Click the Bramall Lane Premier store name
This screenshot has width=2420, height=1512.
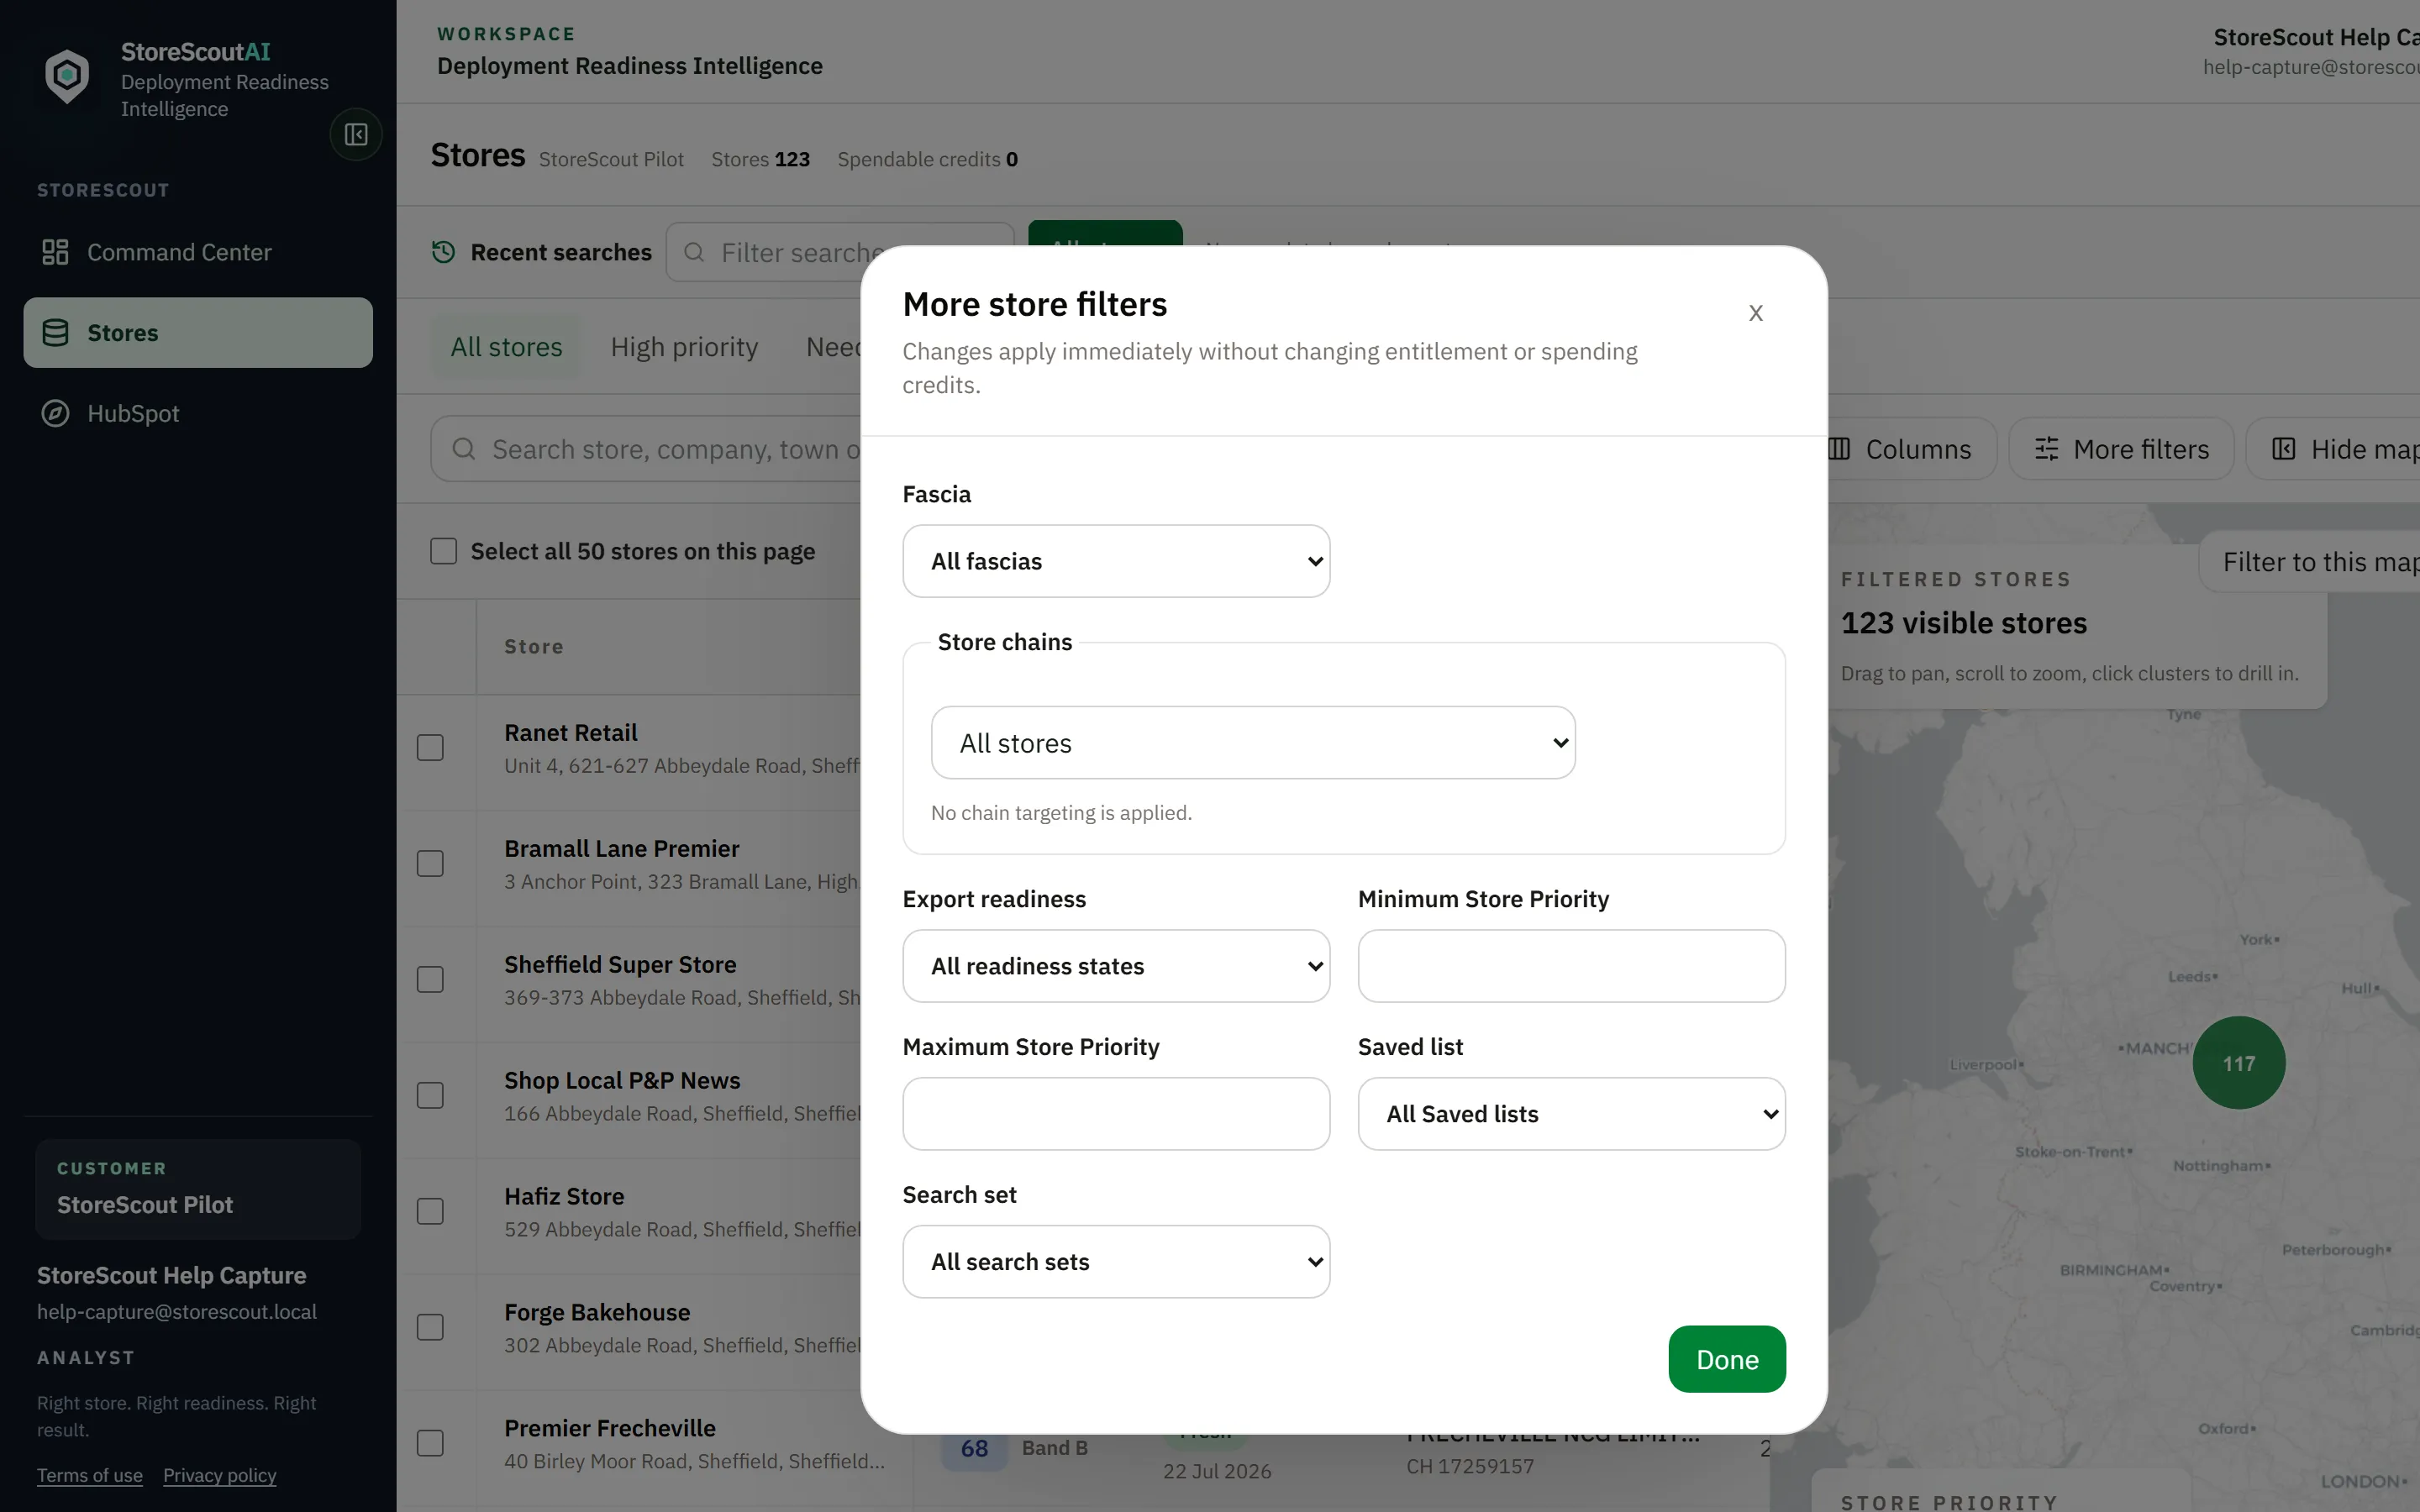point(621,848)
